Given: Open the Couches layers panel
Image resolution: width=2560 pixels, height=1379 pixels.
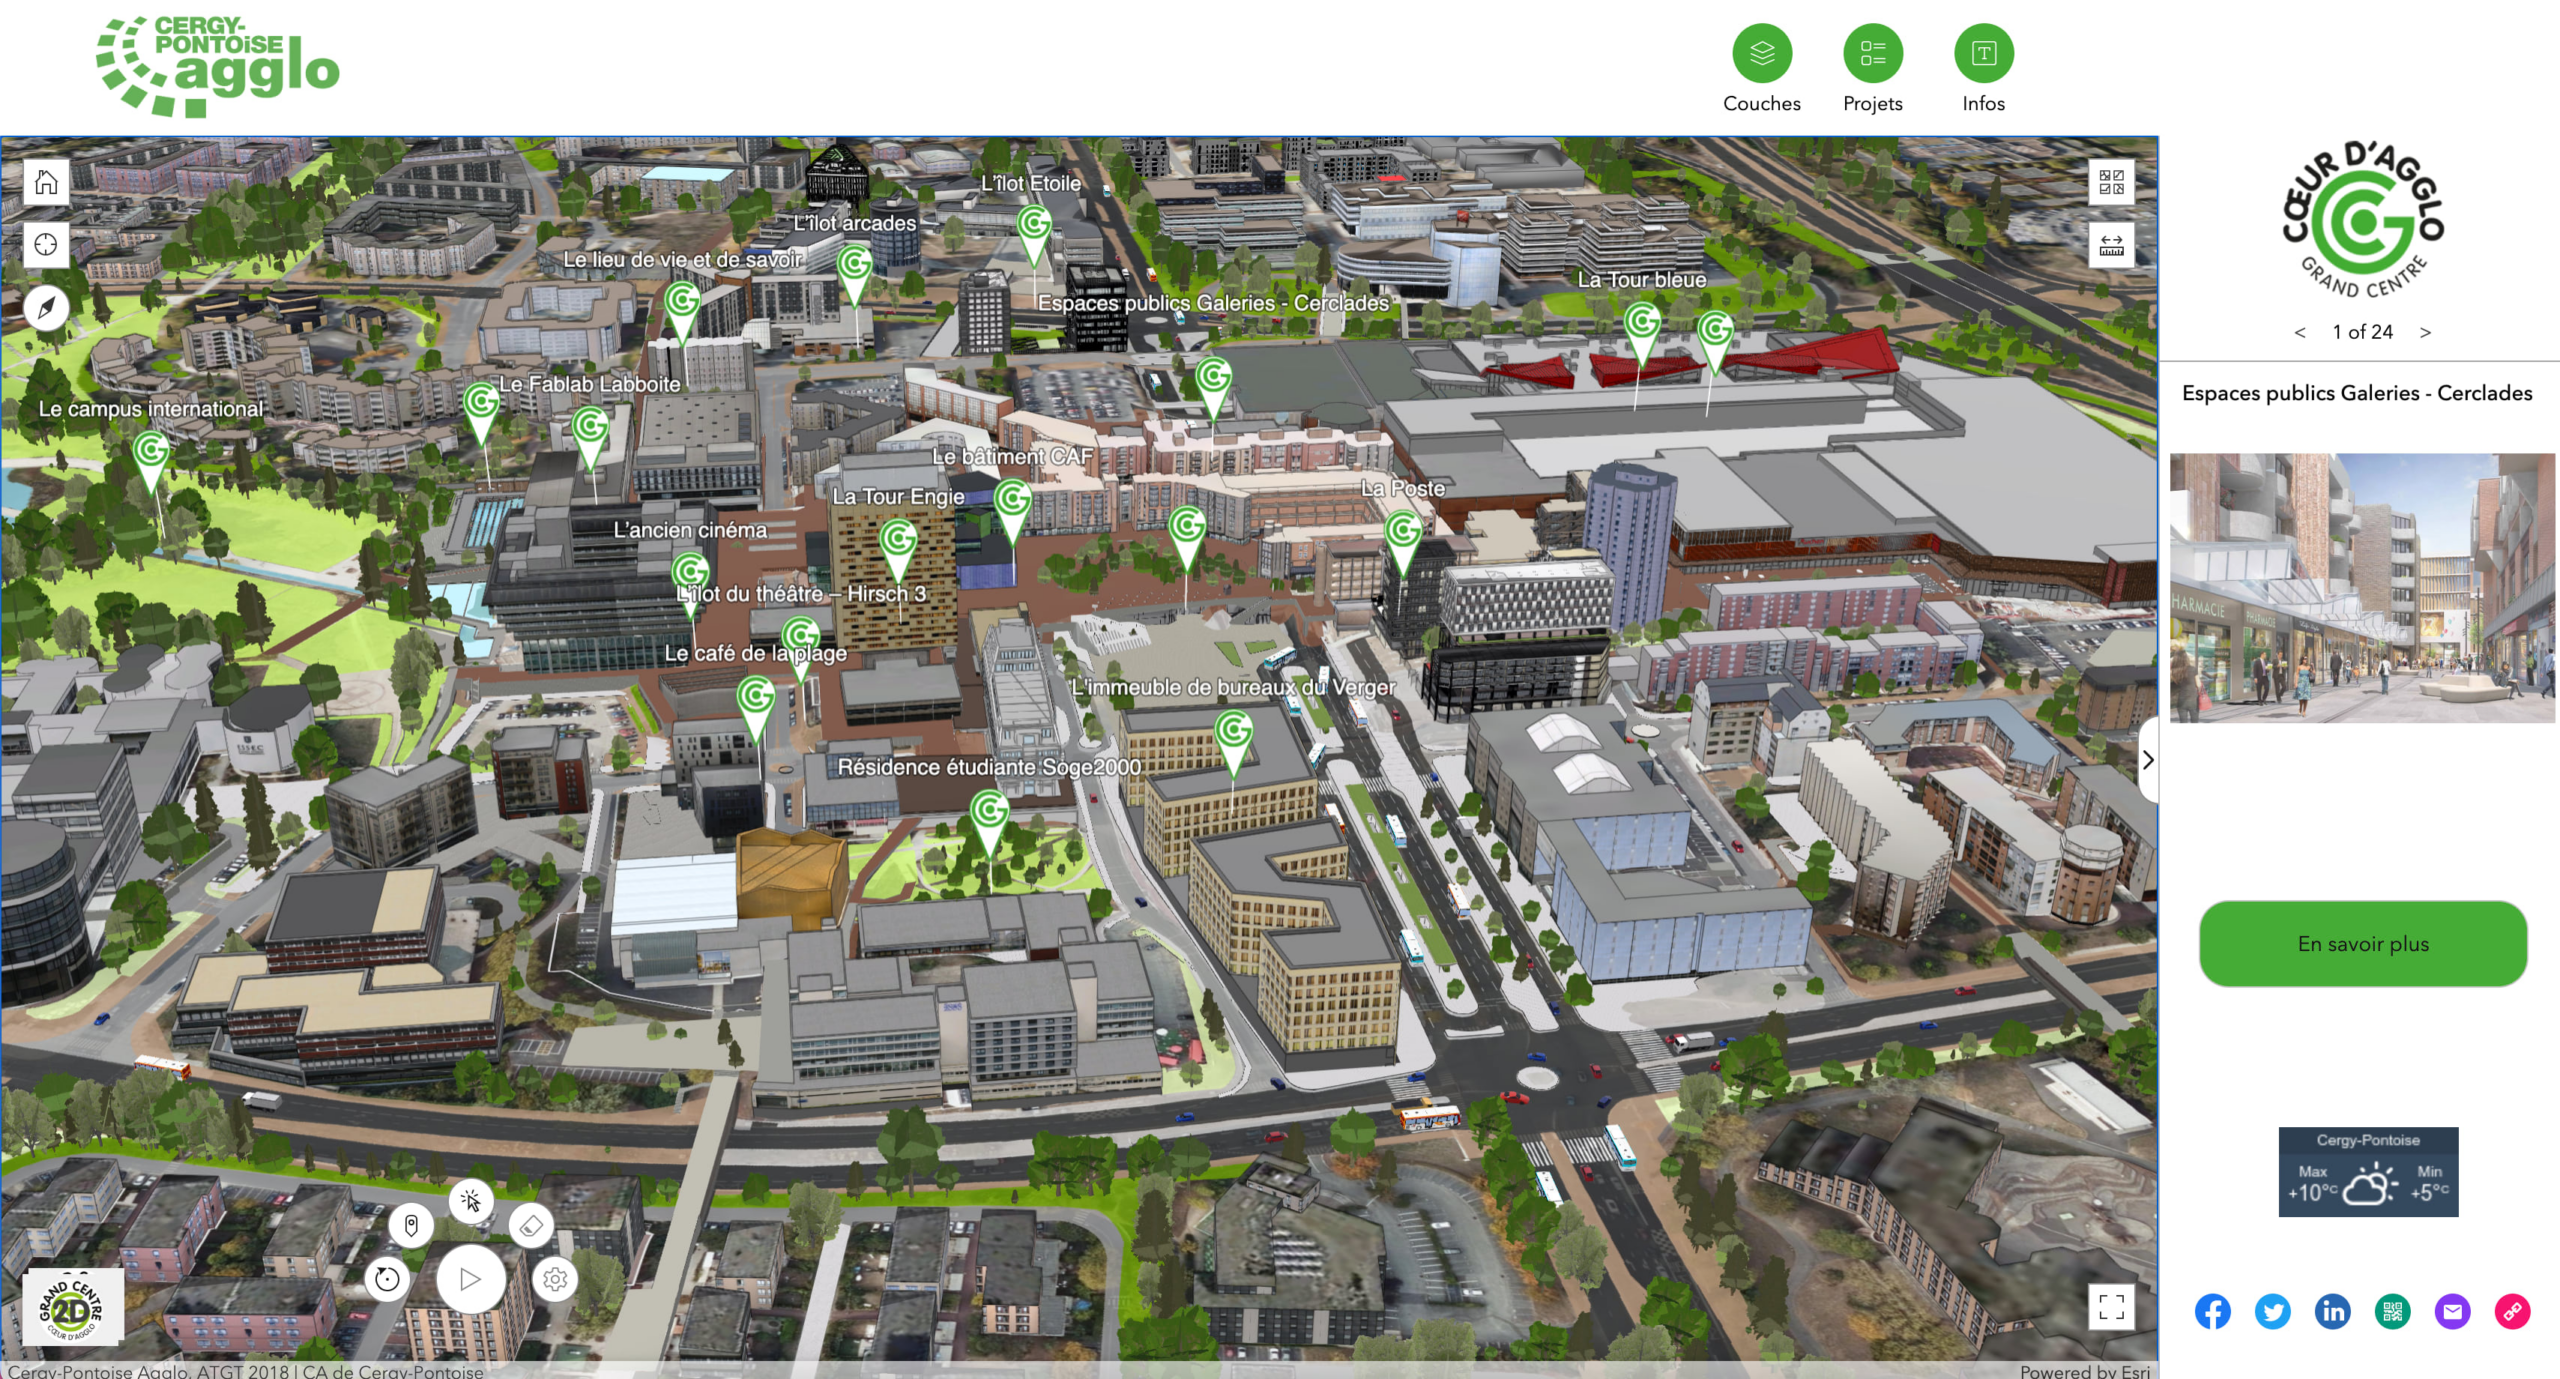Looking at the screenshot, I should click(x=1761, y=53).
